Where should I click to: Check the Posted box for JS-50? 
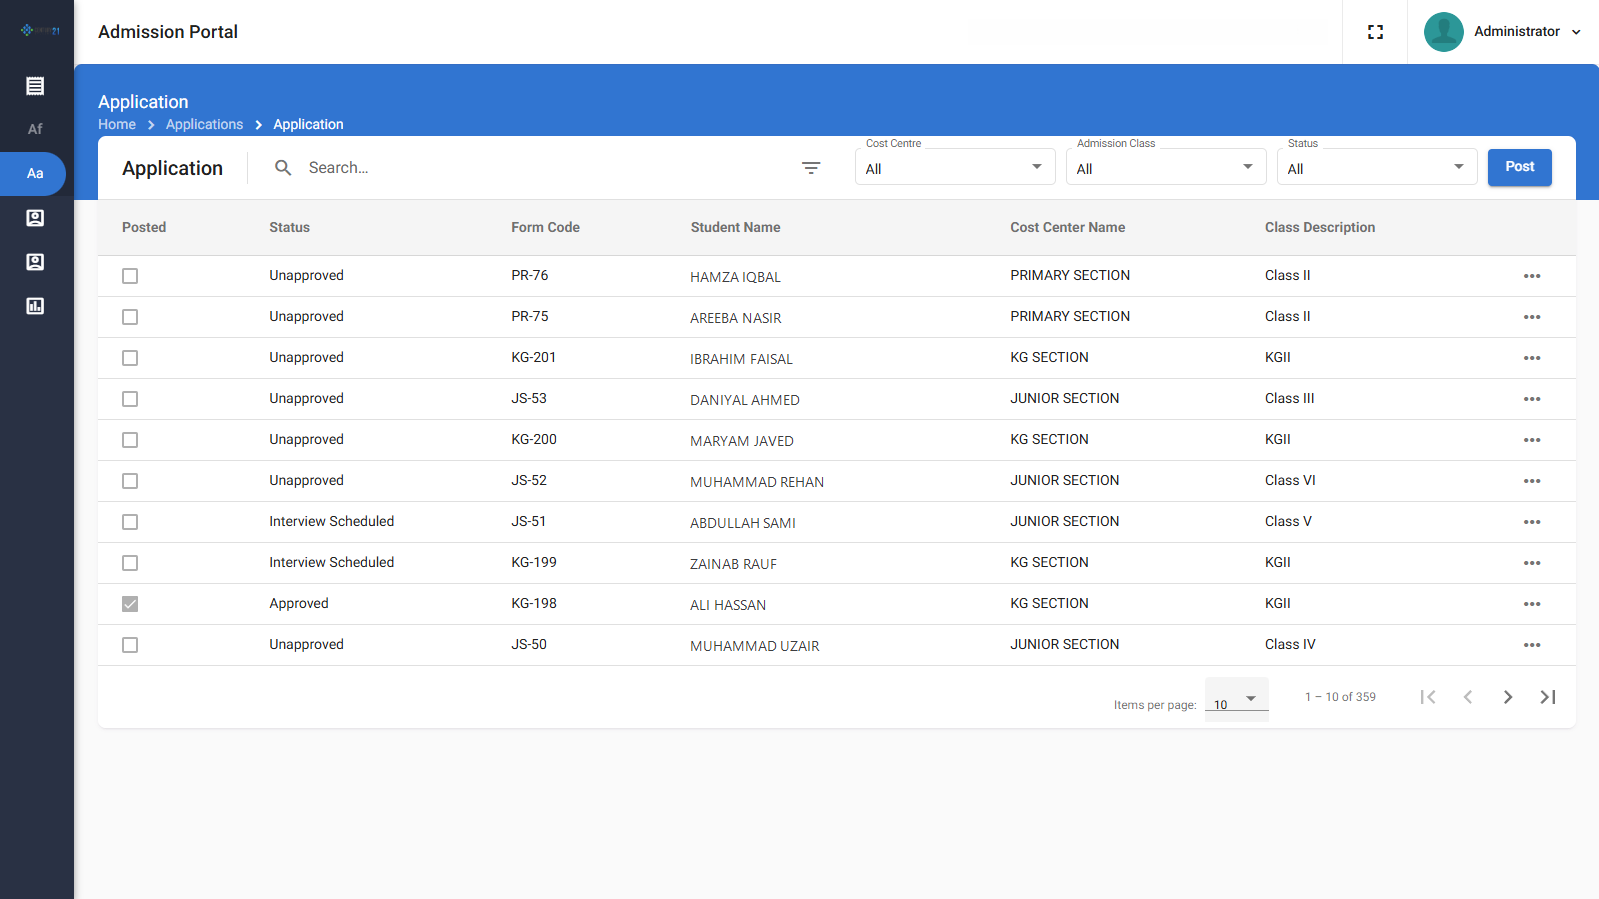click(x=130, y=645)
